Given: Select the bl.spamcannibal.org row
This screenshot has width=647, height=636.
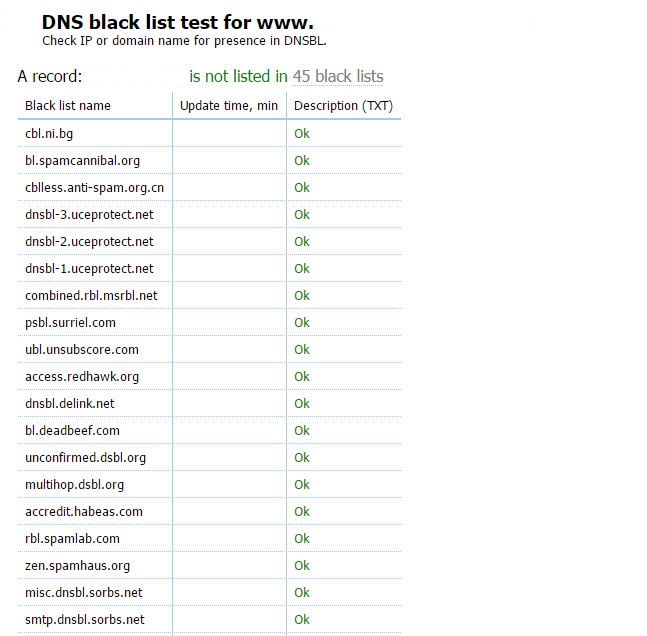Looking at the screenshot, I should (x=82, y=160).
